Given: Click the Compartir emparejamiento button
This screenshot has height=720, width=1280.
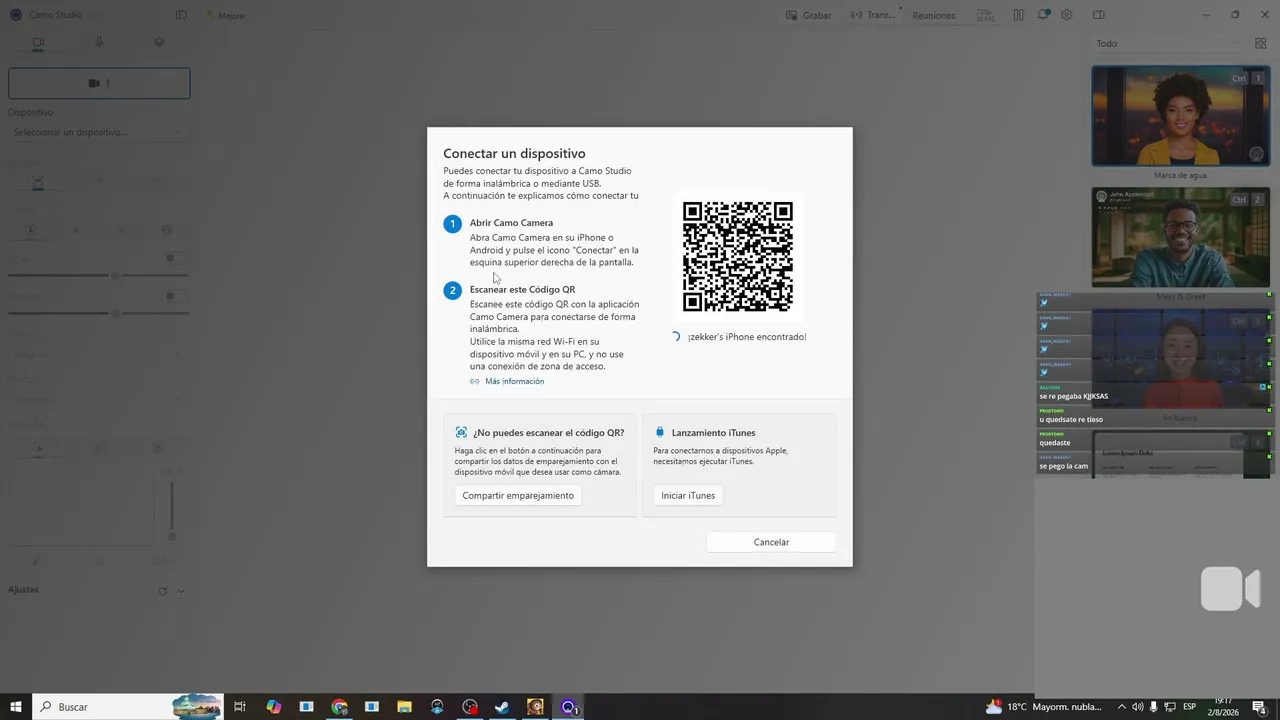Looking at the screenshot, I should click(518, 495).
